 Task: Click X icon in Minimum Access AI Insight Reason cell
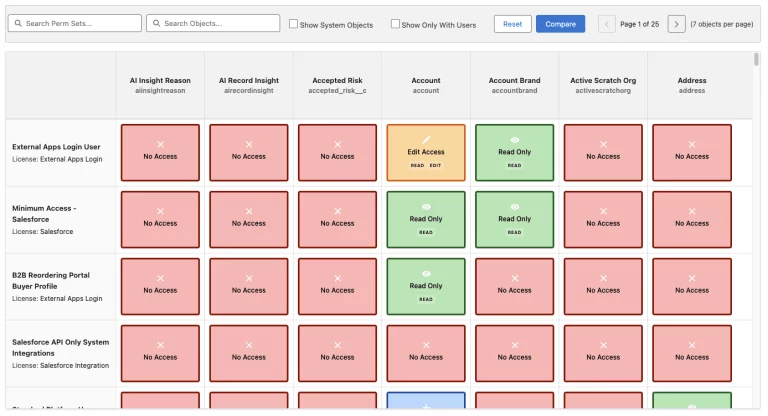click(x=161, y=211)
